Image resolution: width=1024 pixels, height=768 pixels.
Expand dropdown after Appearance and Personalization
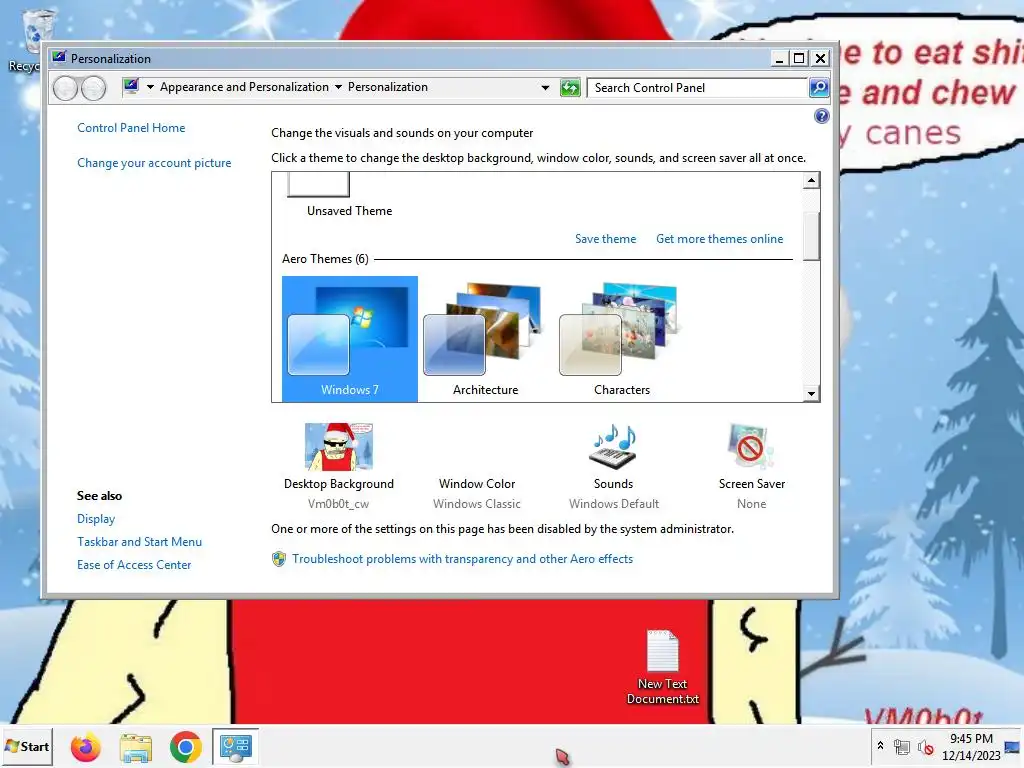coord(338,88)
